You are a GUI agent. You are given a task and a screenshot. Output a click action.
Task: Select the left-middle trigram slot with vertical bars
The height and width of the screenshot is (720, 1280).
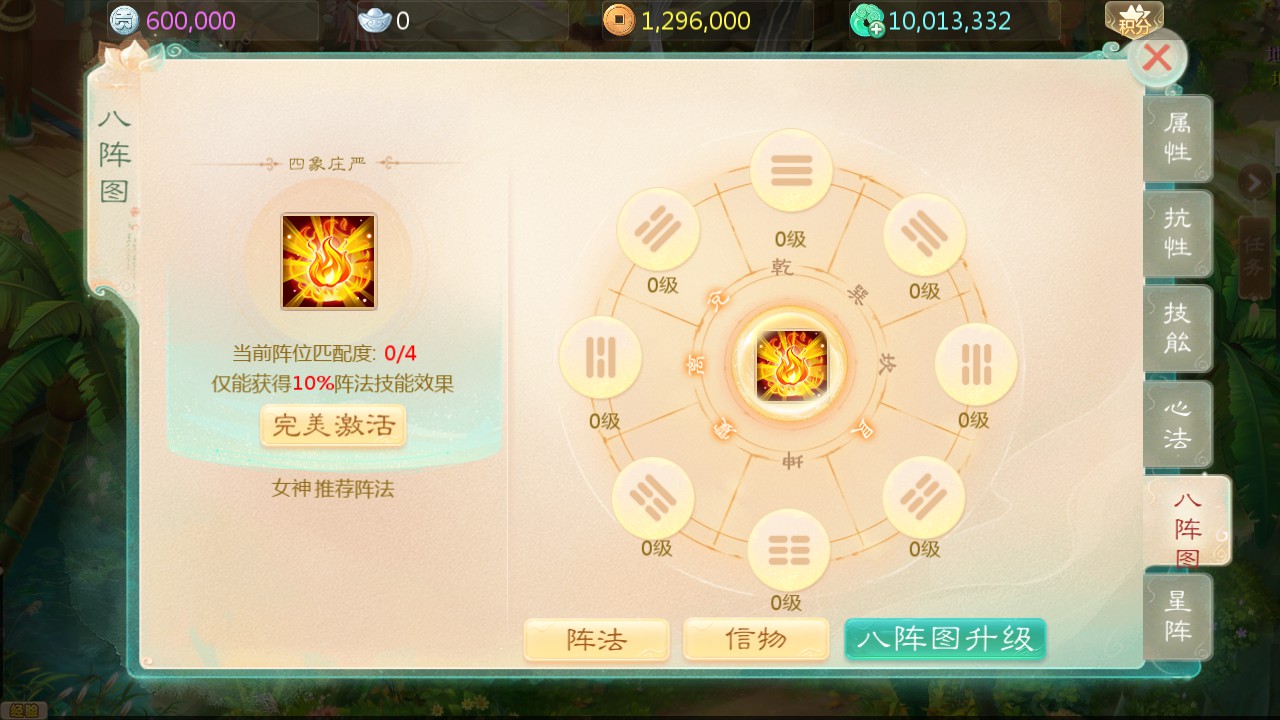pyautogui.click(x=600, y=357)
